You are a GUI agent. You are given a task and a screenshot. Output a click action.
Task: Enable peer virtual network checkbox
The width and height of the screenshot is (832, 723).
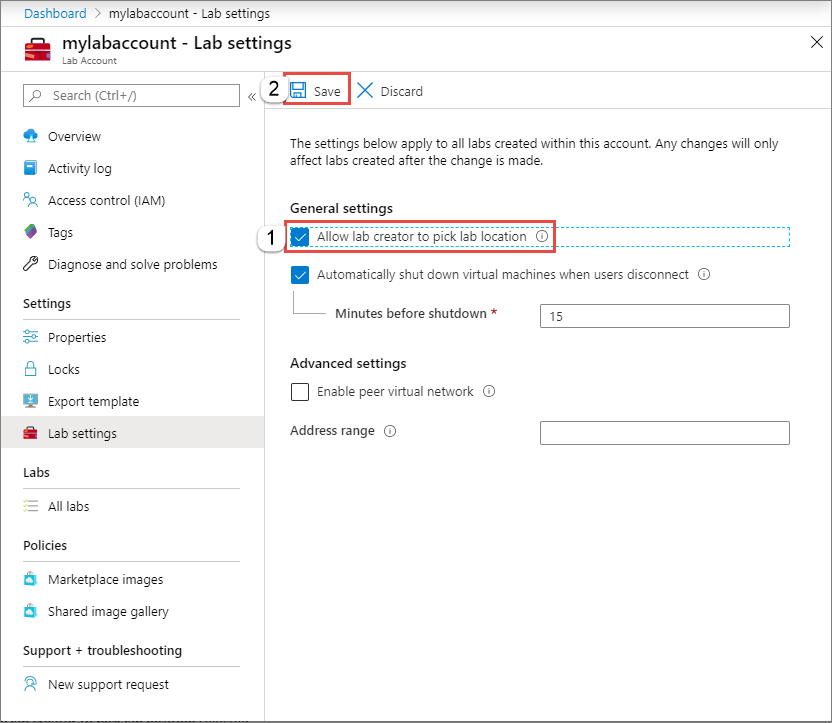(300, 392)
